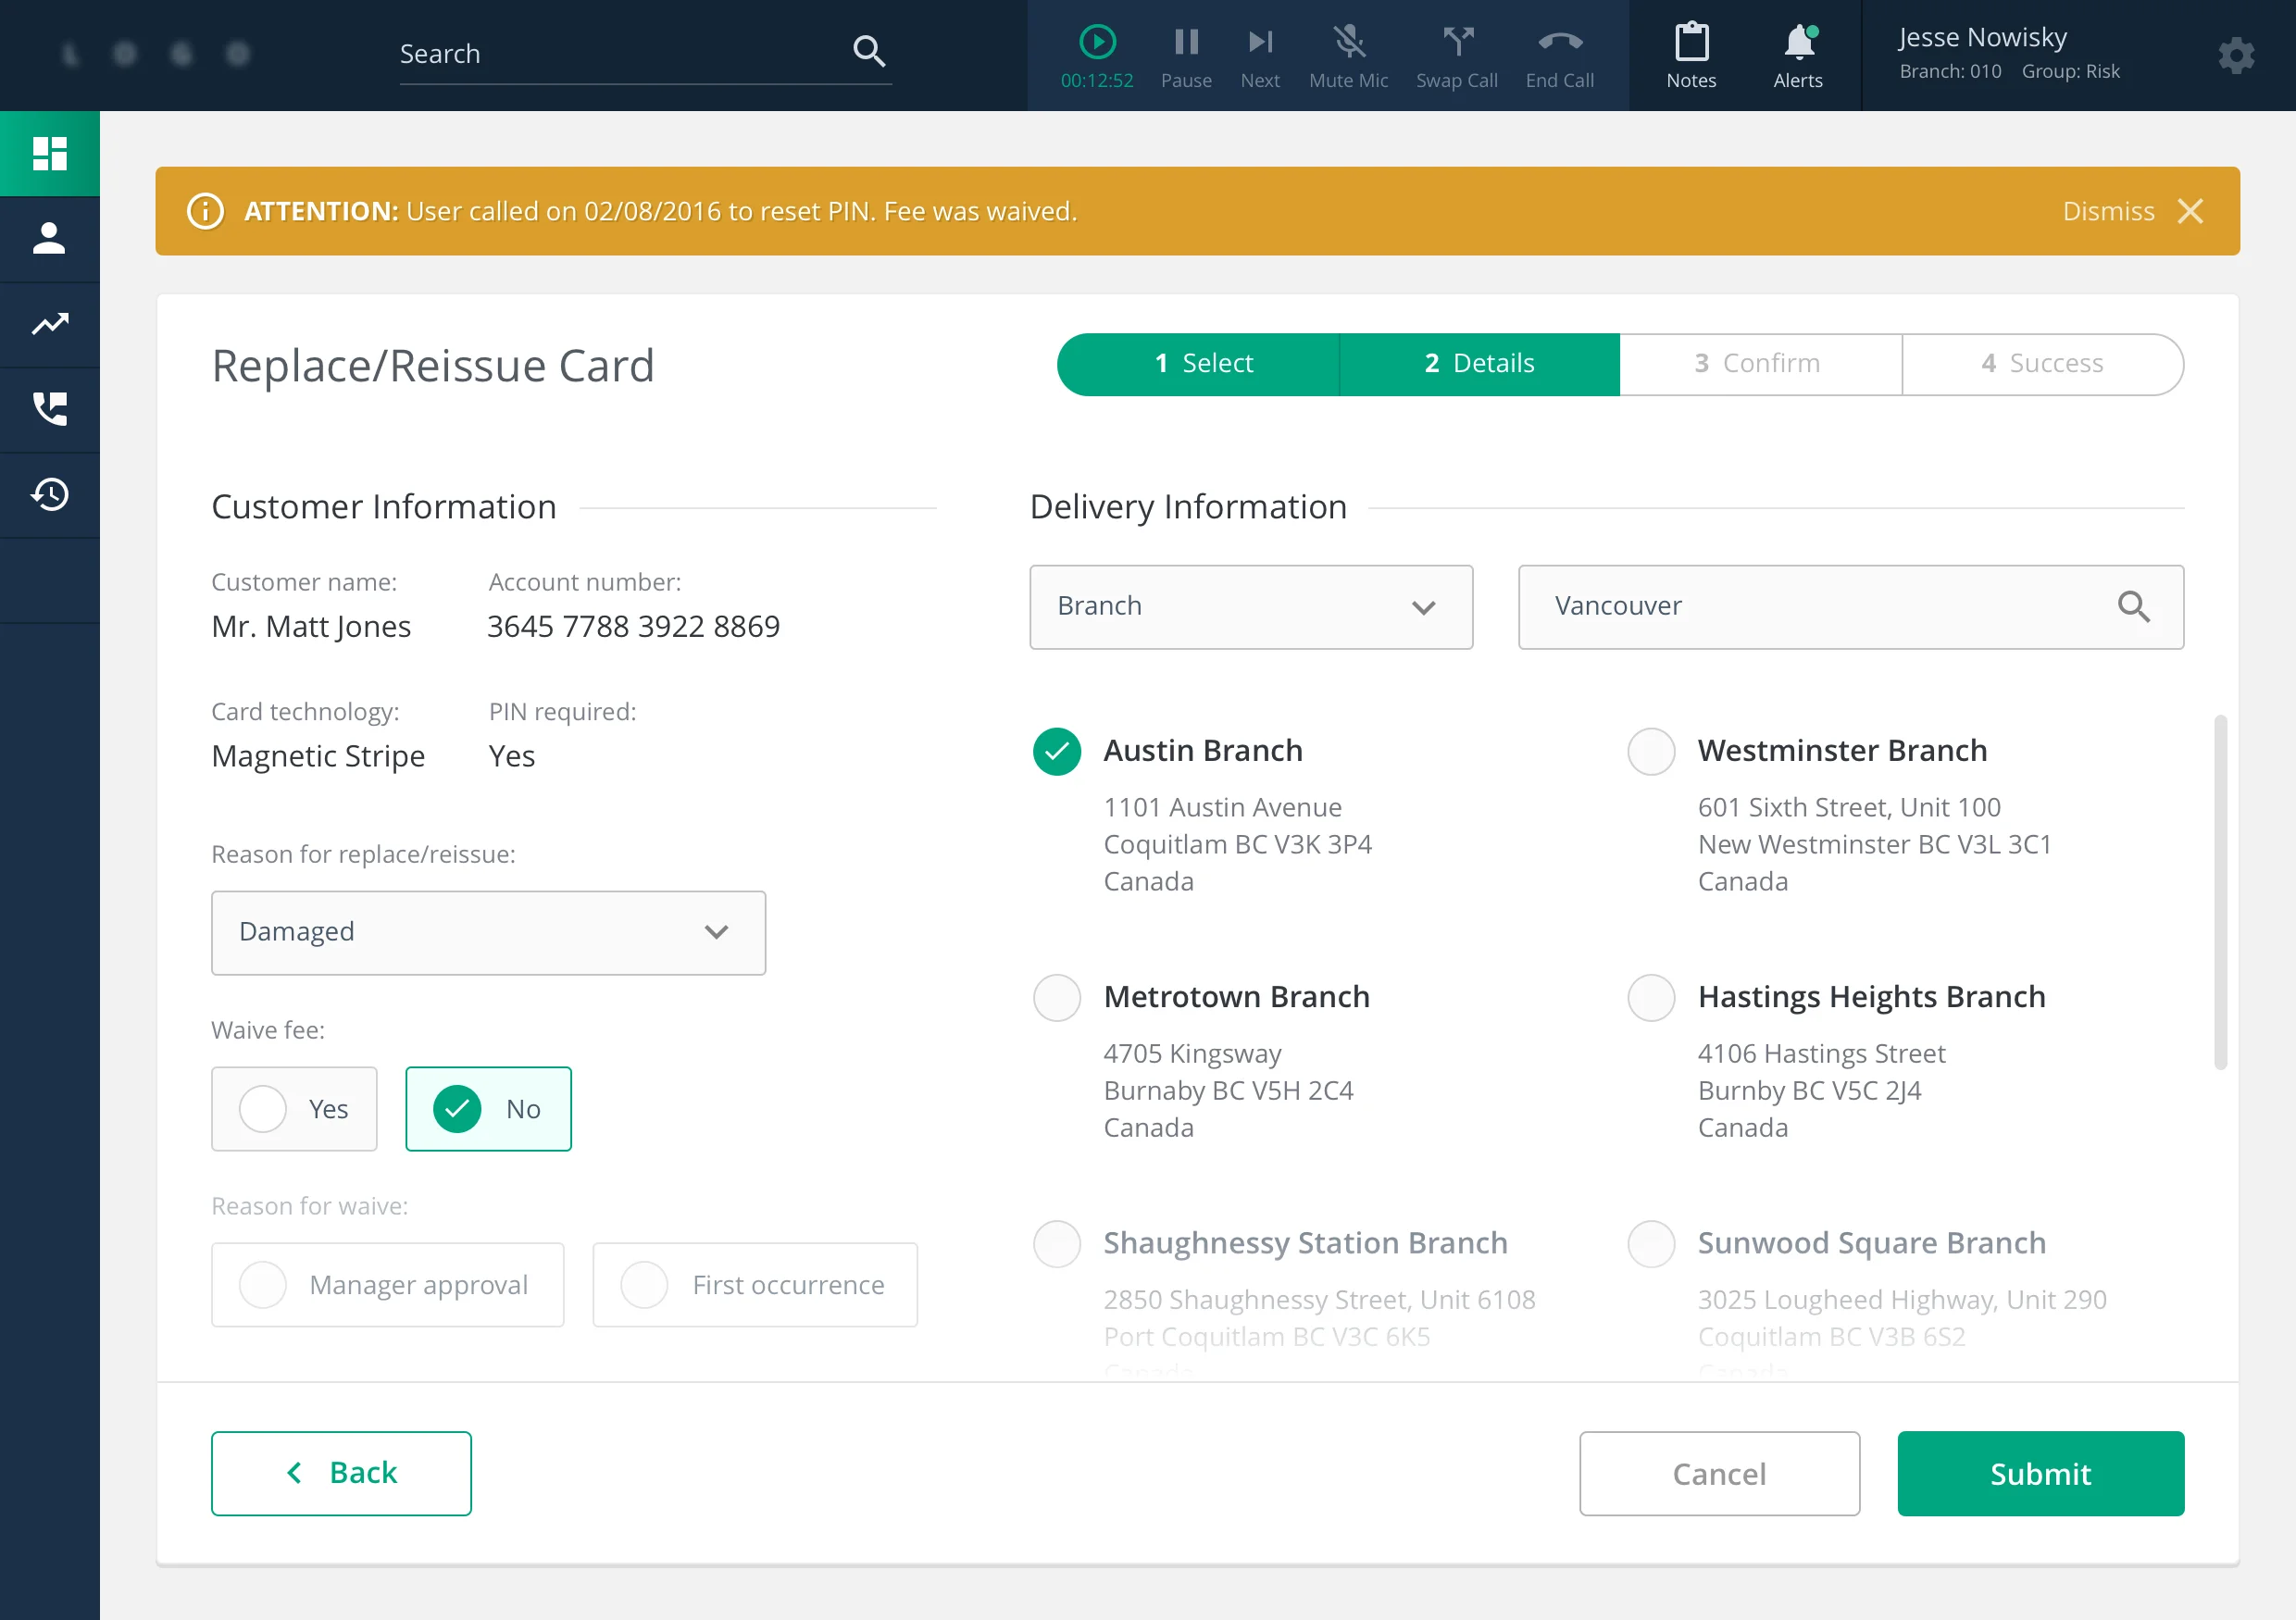Choose First occurrence waive reason

pos(754,1285)
